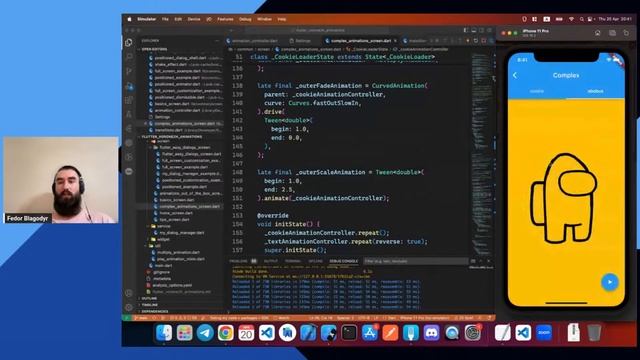Toggle secondary sidebar layout icon in title bar
This screenshot has width=640, height=360.
point(481,30)
